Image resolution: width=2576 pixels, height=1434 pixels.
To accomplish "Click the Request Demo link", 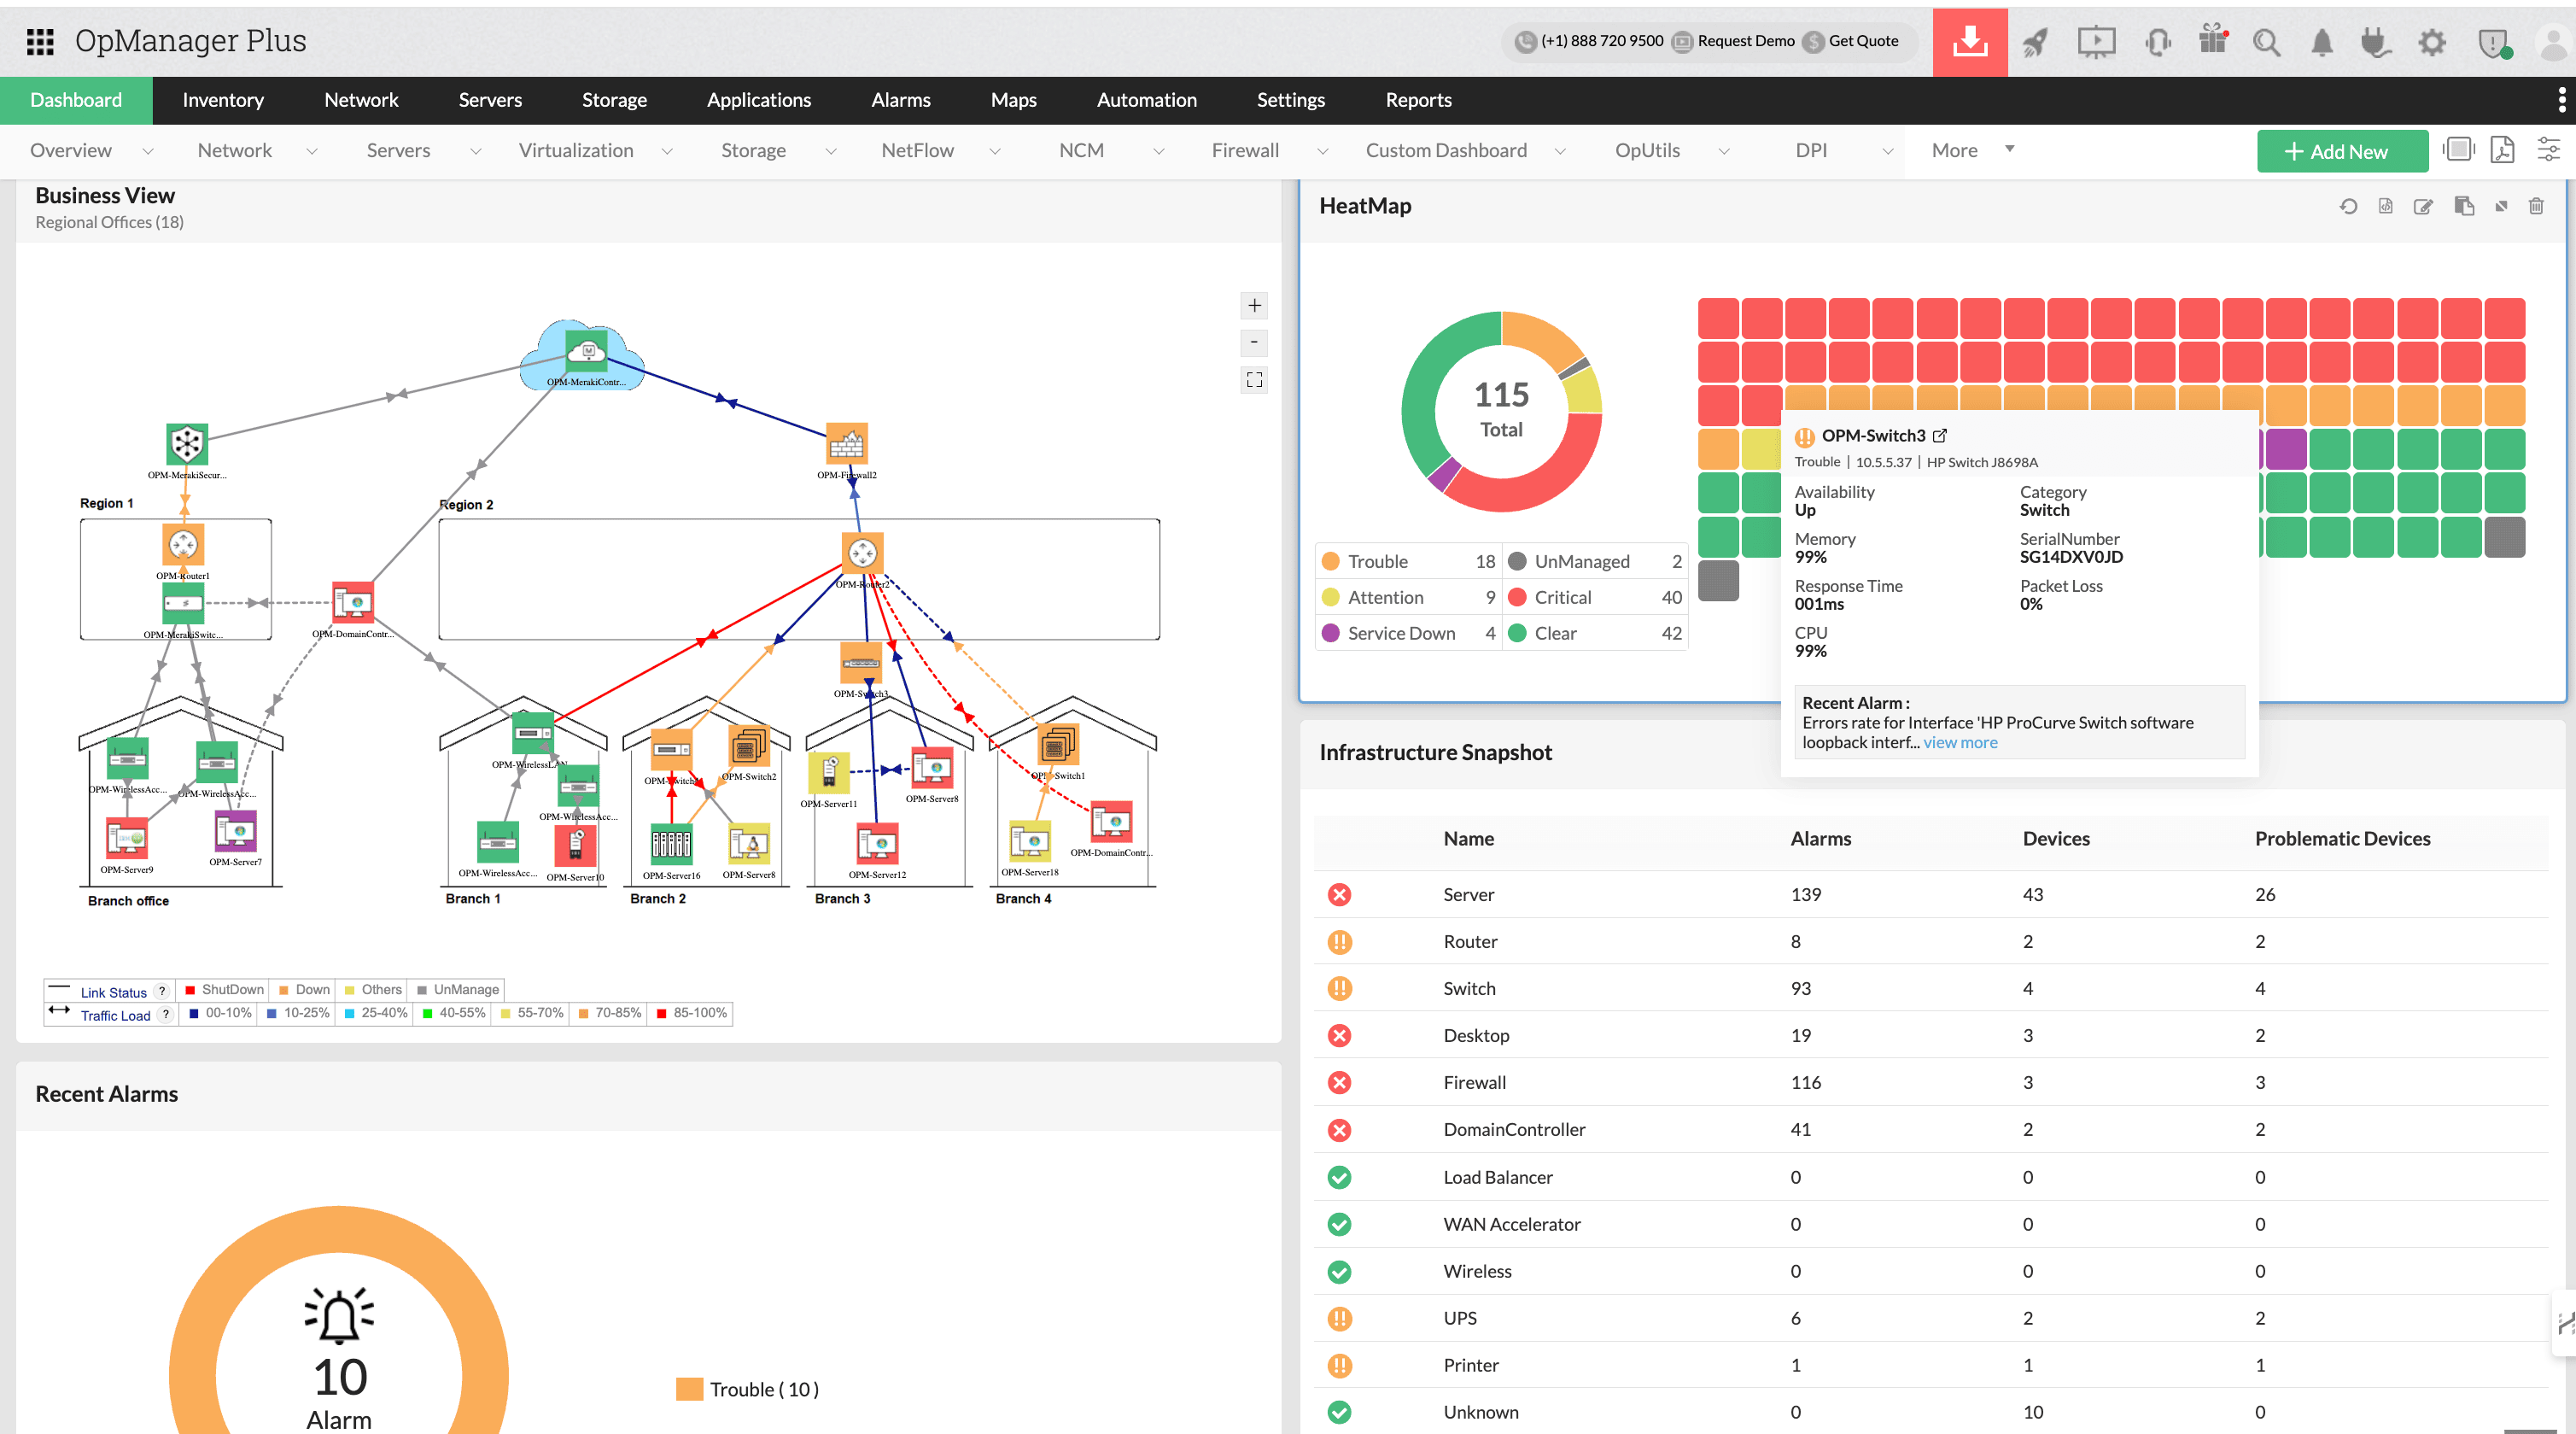I will pos(1745,41).
